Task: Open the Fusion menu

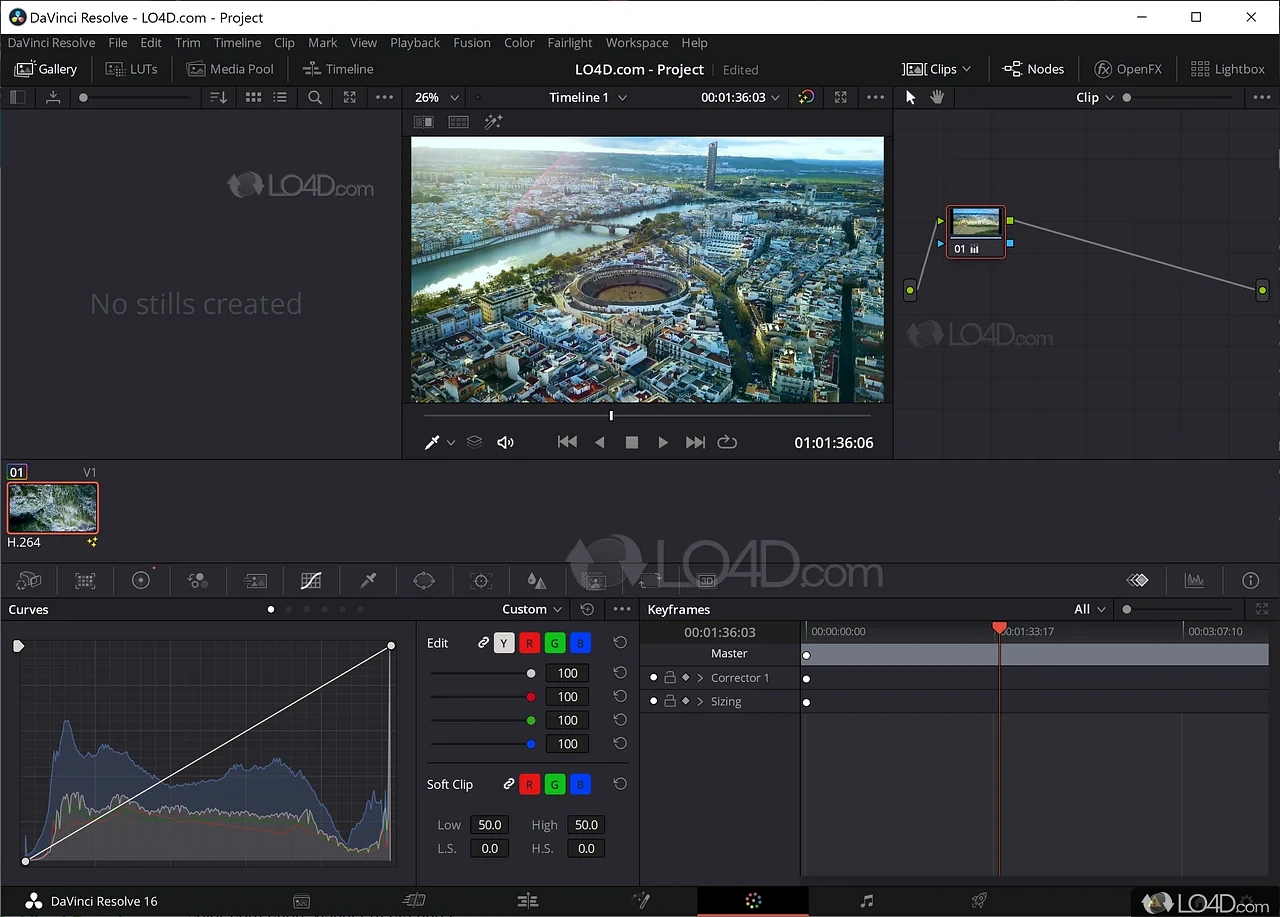Action: [471, 43]
